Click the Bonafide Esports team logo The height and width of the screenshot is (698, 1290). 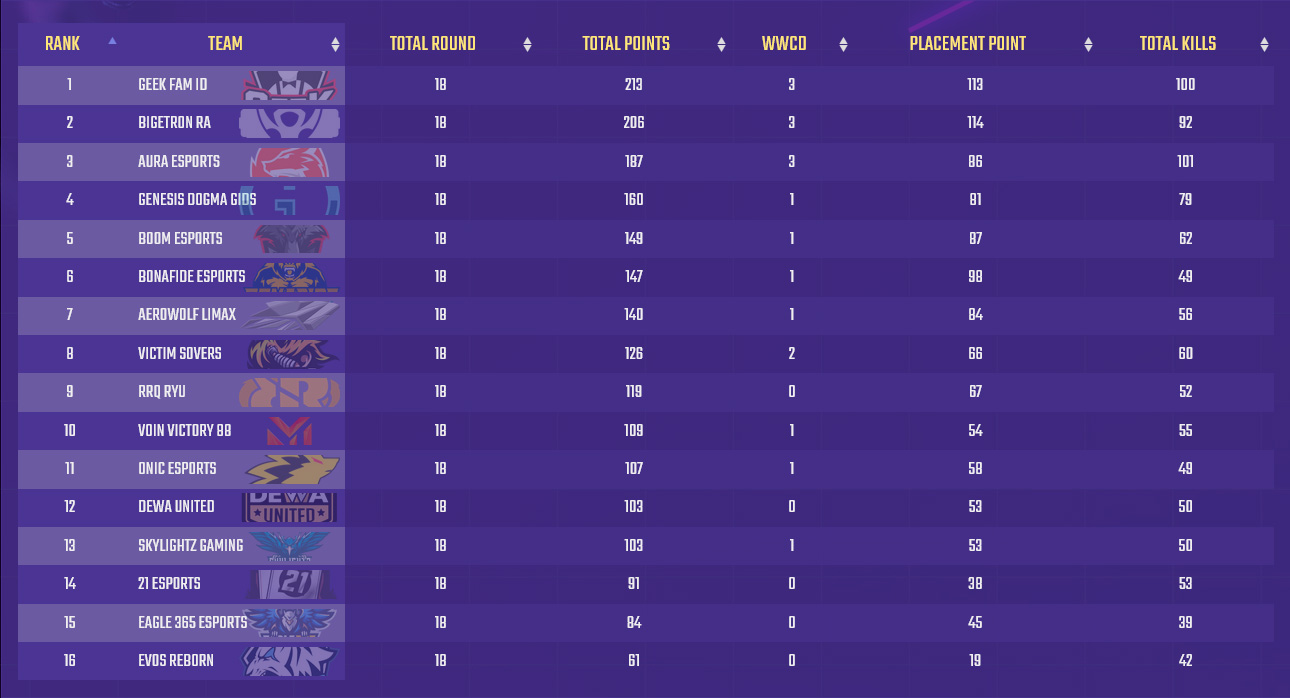[x=293, y=277]
